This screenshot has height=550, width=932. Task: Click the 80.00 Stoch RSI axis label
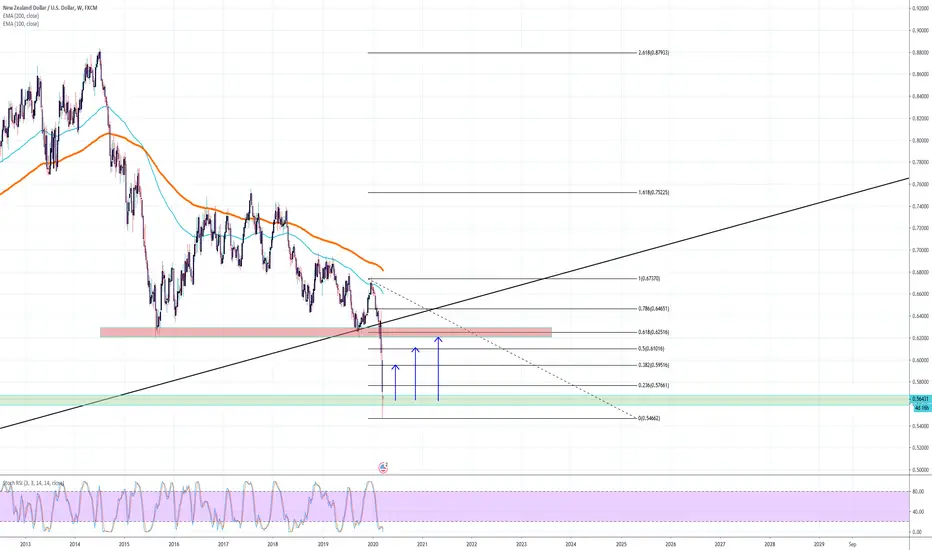918,492
